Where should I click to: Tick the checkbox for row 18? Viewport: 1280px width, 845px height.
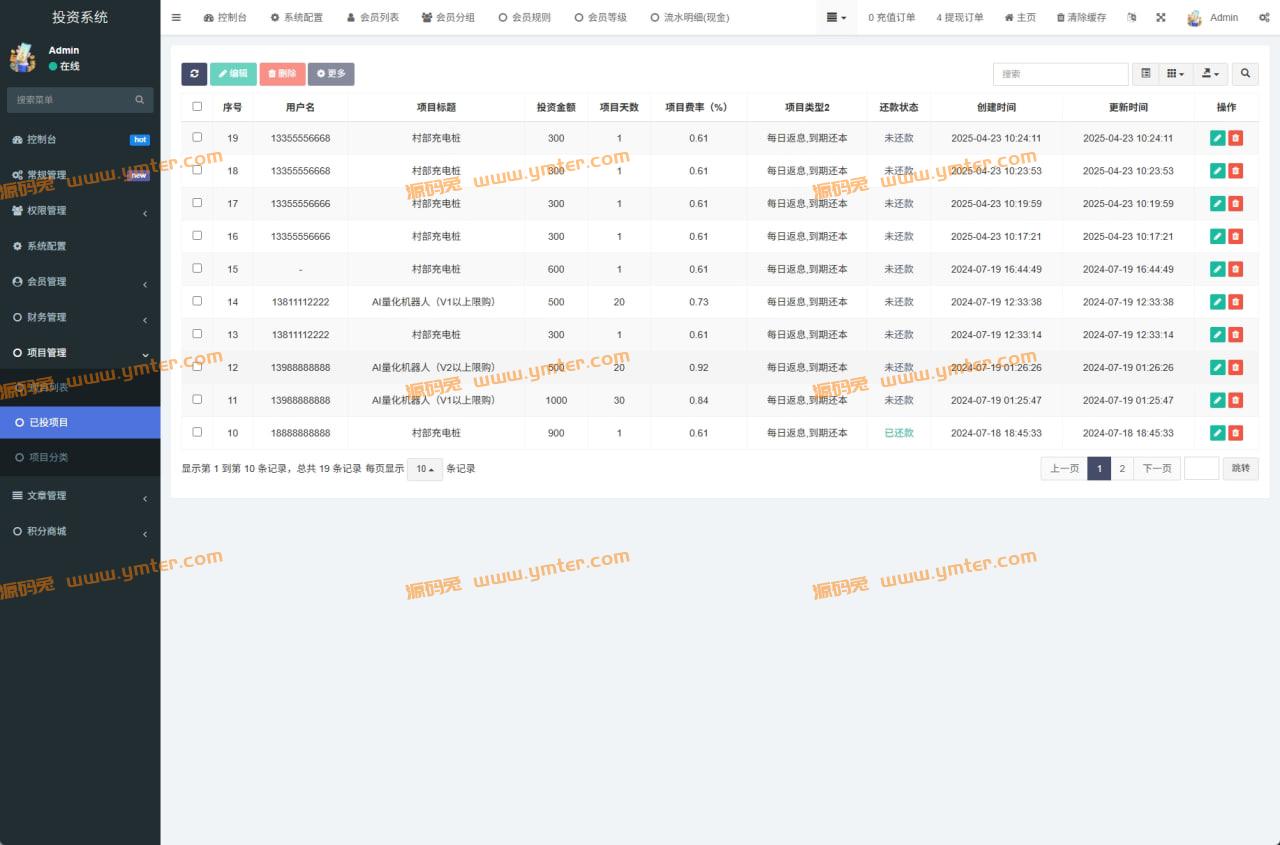[197, 170]
